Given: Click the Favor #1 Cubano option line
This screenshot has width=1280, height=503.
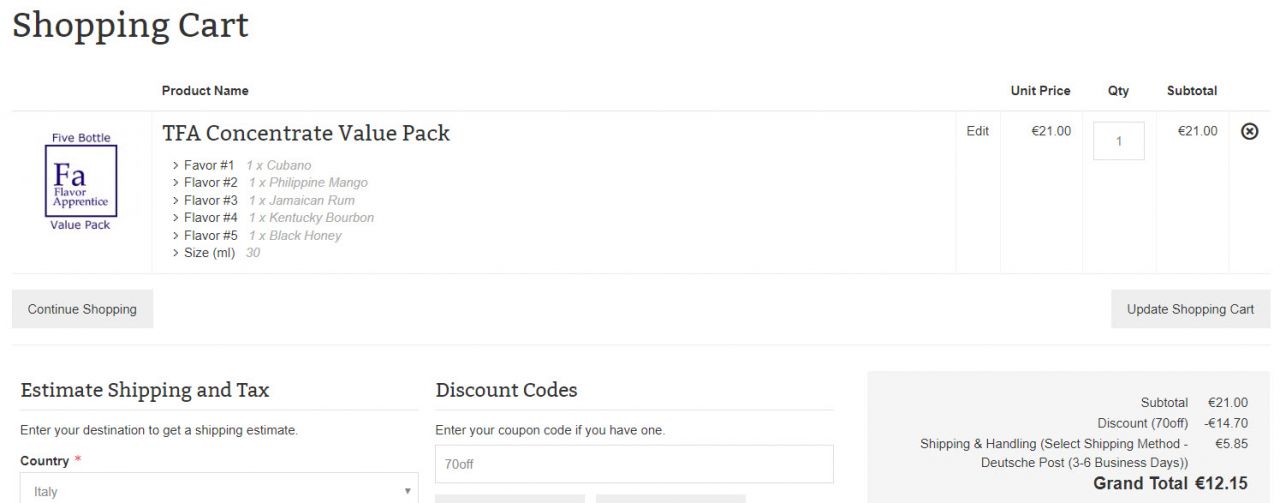Looking at the screenshot, I should pos(241,165).
